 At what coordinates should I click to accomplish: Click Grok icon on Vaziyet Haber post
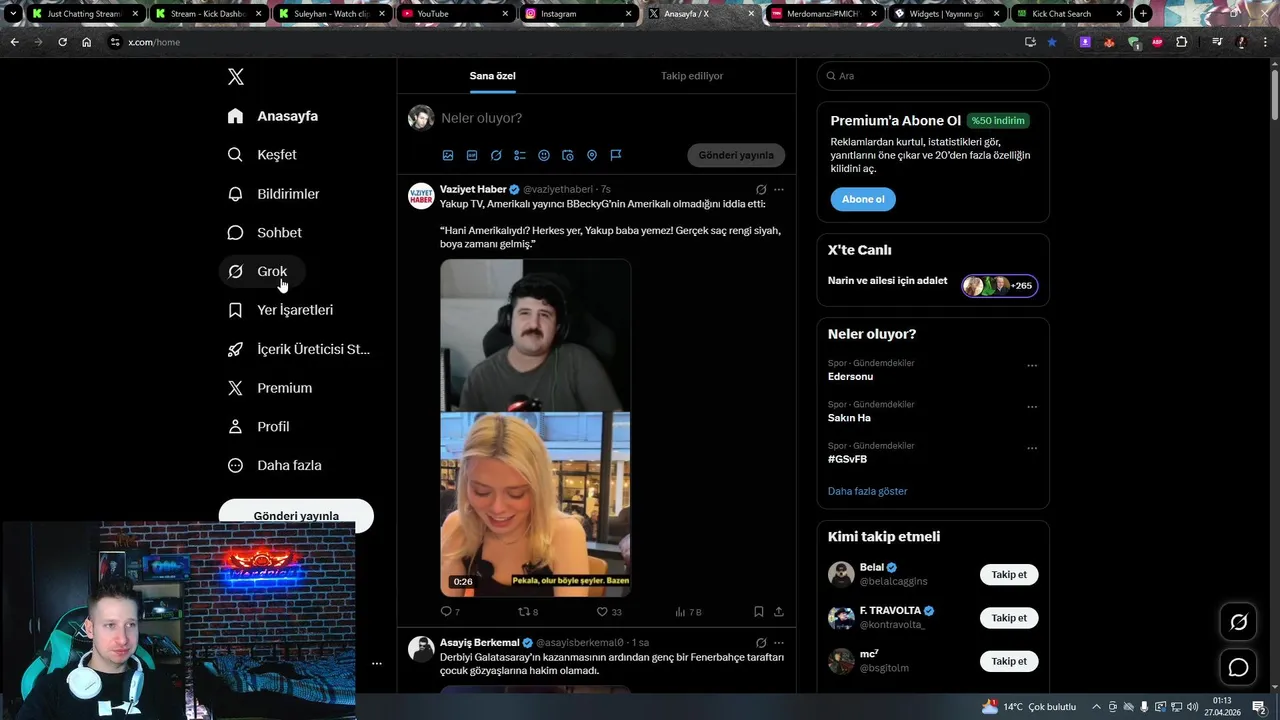pyautogui.click(x=761, y=189)
